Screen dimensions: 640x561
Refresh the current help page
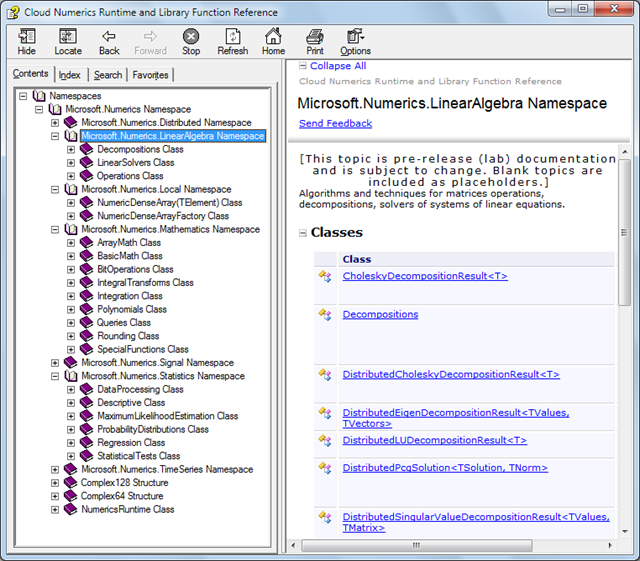click(x=233, y=36)
